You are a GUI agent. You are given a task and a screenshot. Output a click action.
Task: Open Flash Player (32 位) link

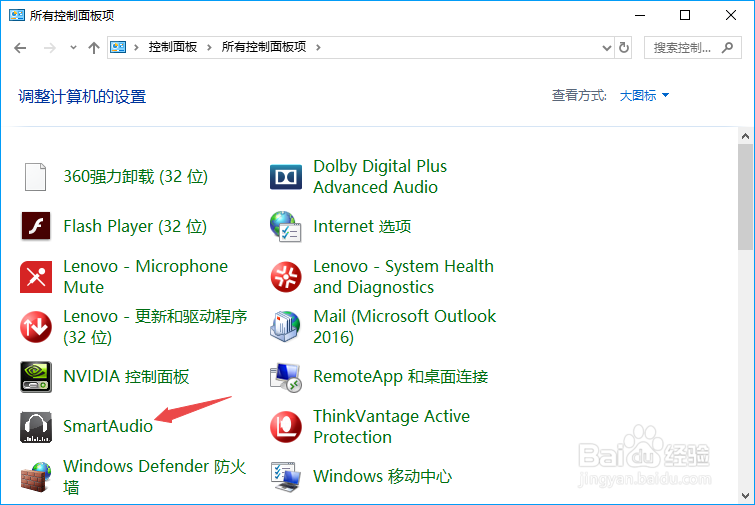(x=135, y=226)
